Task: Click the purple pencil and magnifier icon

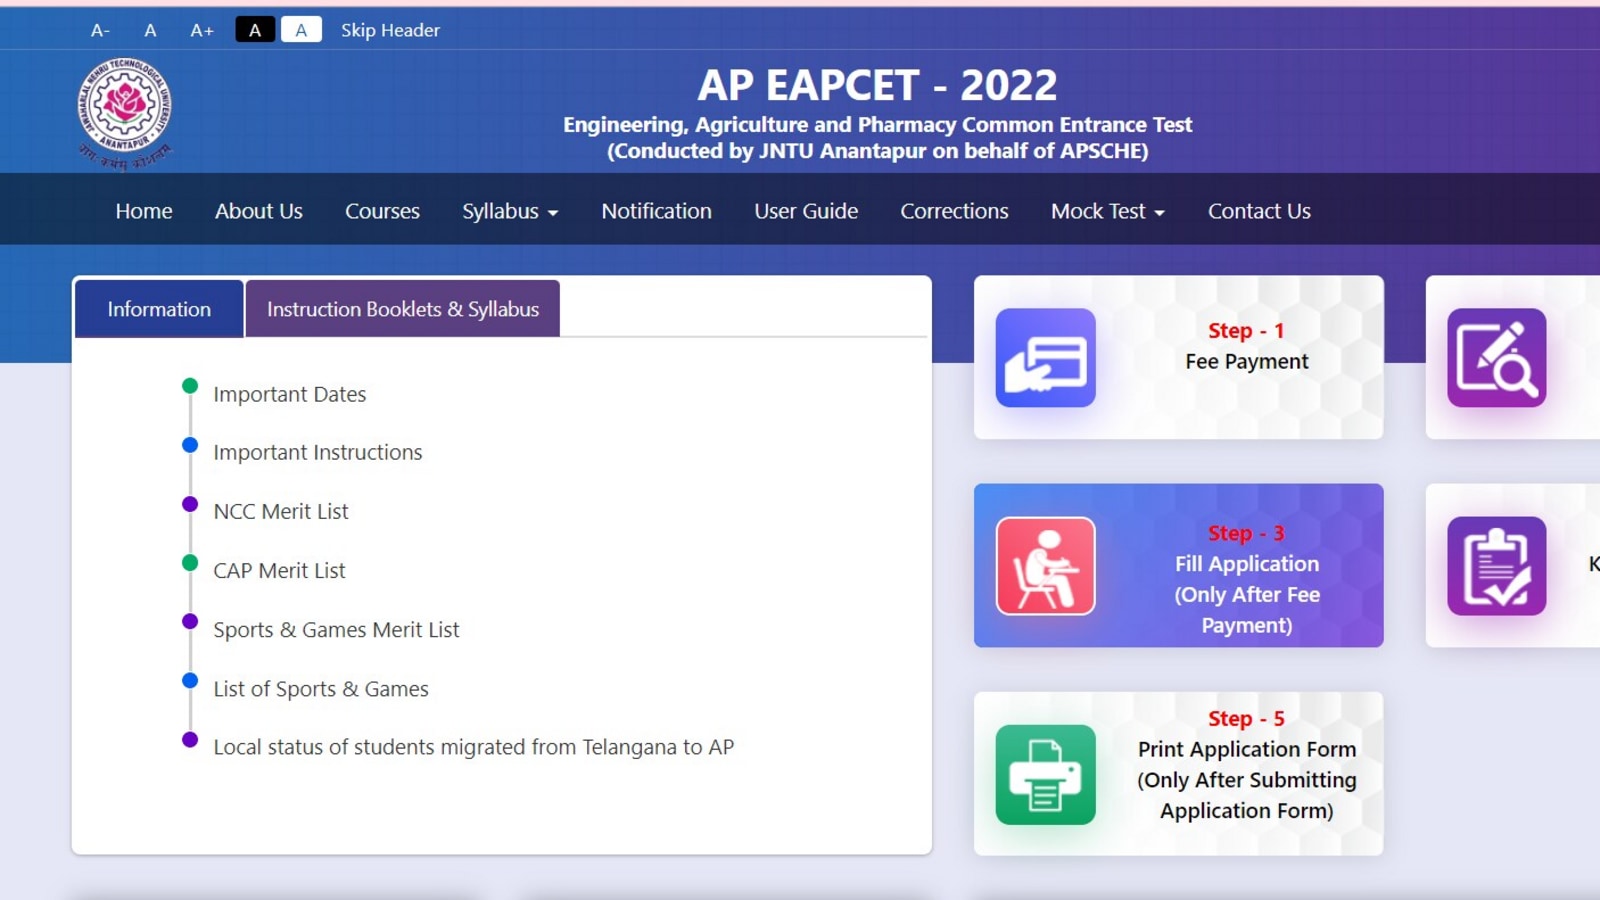Action: click(x=1497, y=358)
